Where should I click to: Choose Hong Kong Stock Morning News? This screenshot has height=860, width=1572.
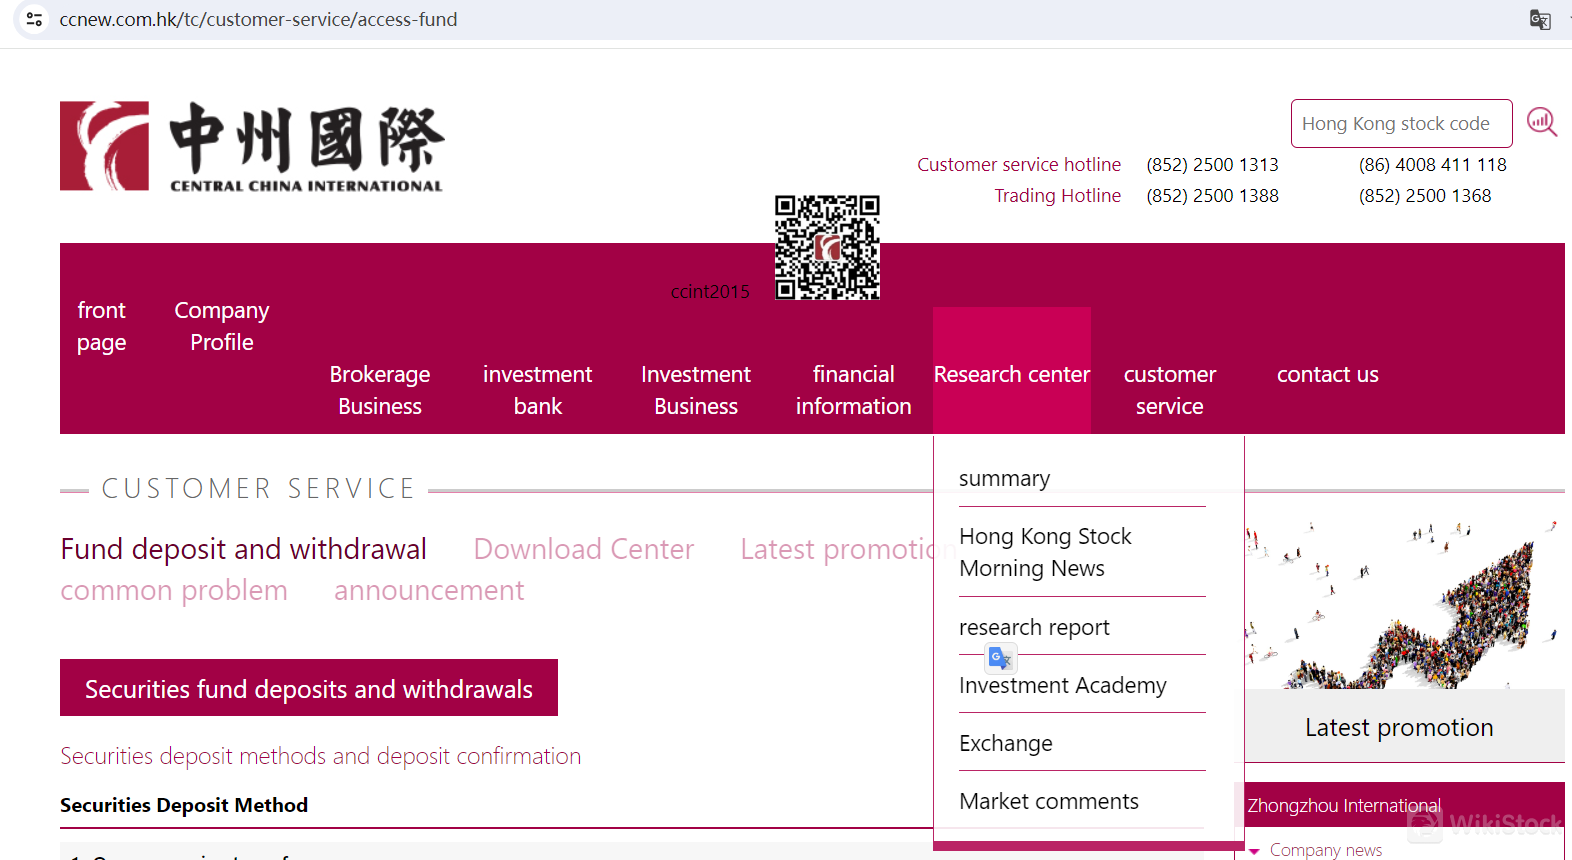pos(1046,552)
